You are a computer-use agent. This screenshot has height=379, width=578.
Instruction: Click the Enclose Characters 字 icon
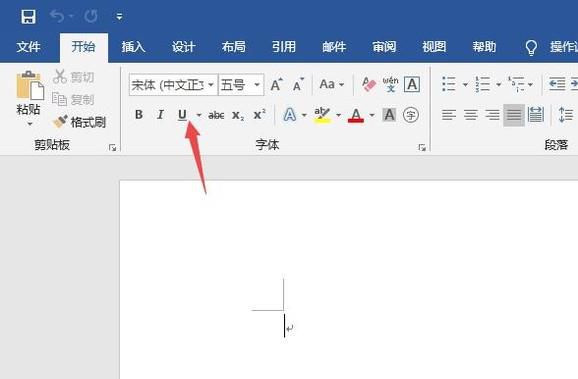411,115
